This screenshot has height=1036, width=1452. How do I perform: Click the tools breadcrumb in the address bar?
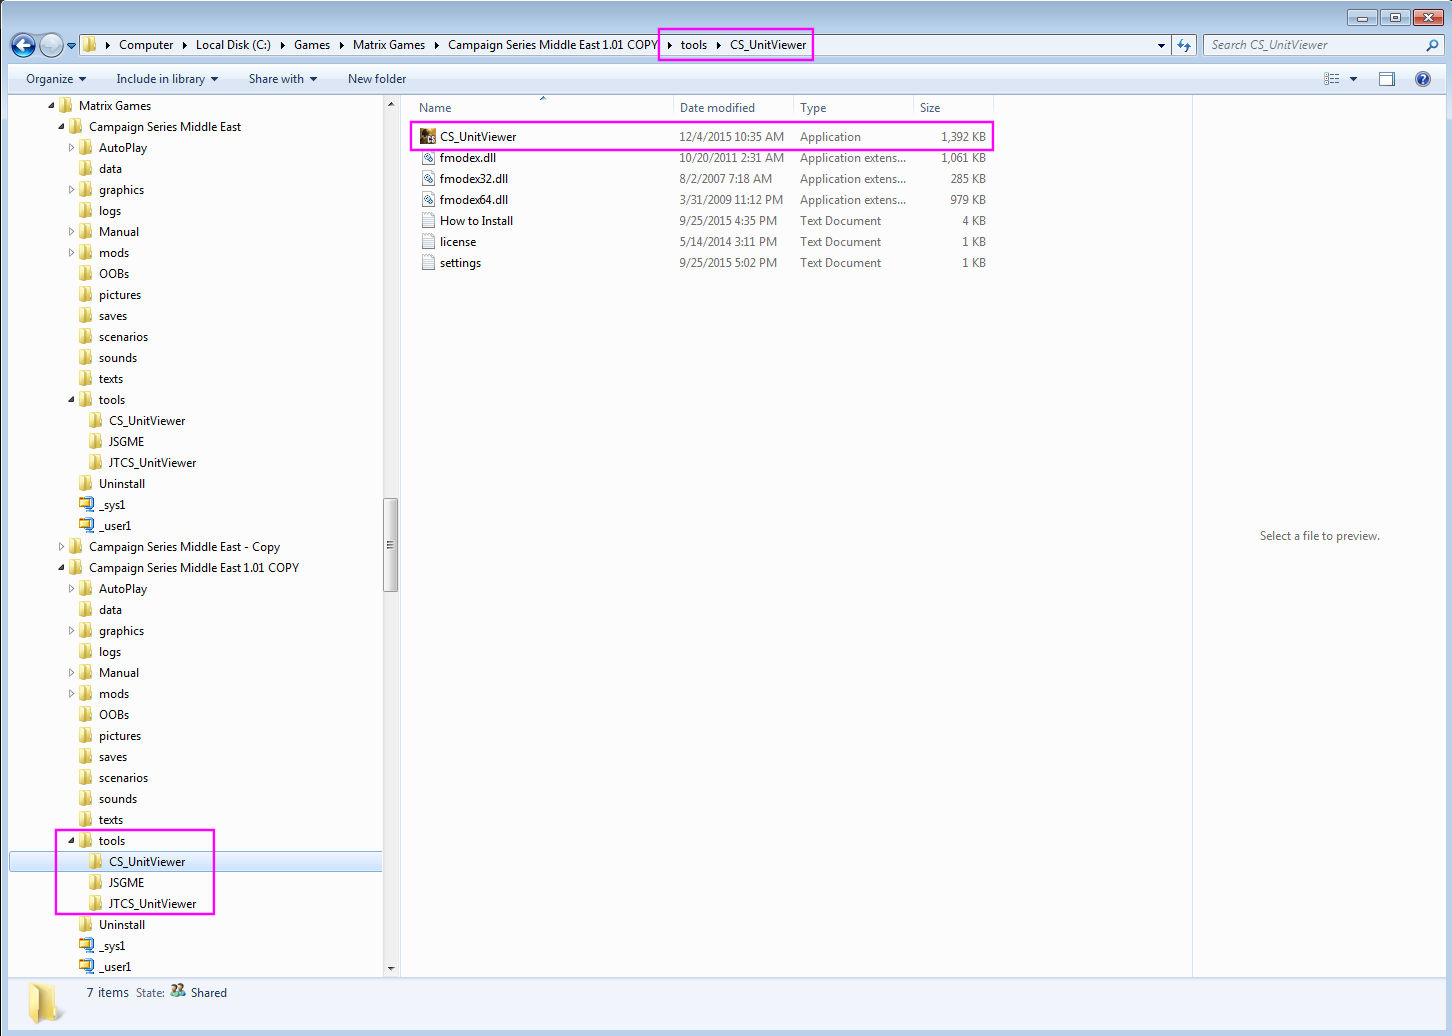tap(694, 45)
